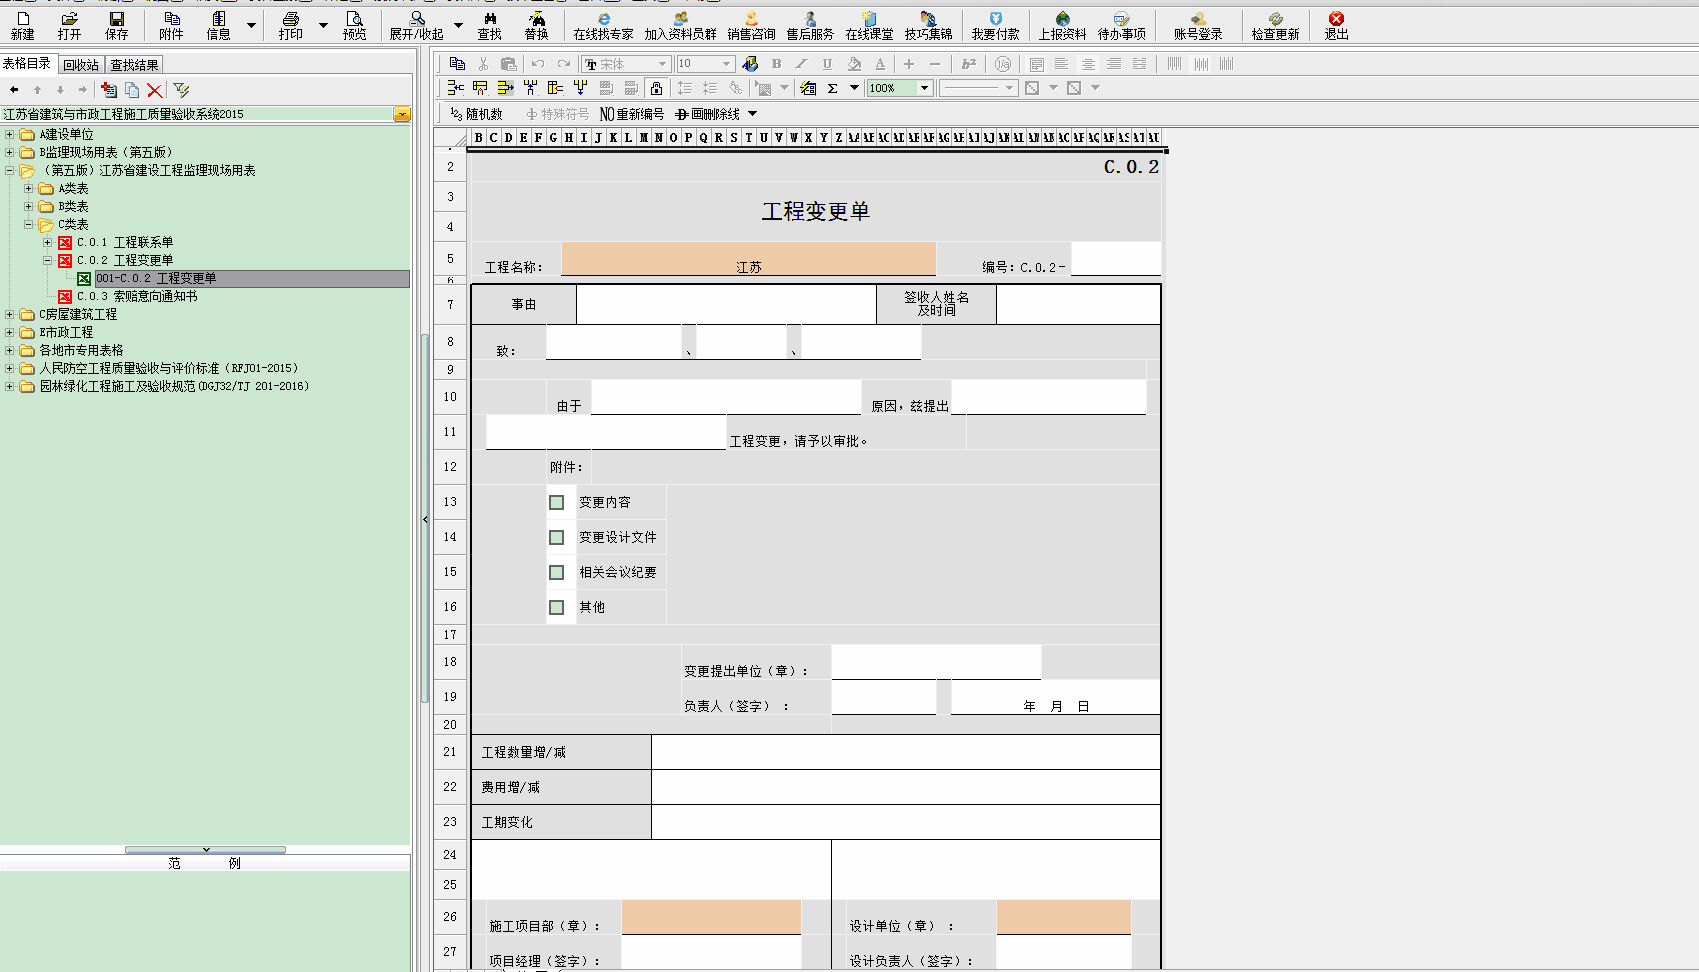Click the red delete X in tree toolbar
The width and height of the screenshot is (1699, 972).
pyautogui.click(x=154, y=90)
